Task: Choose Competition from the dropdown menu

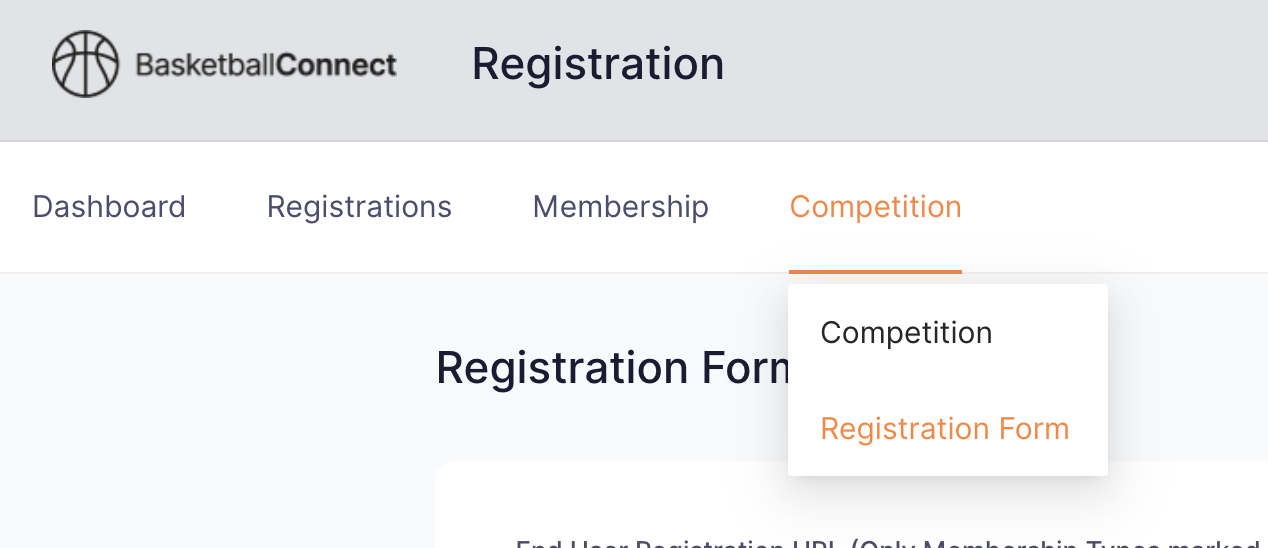Action: point(906,333)
